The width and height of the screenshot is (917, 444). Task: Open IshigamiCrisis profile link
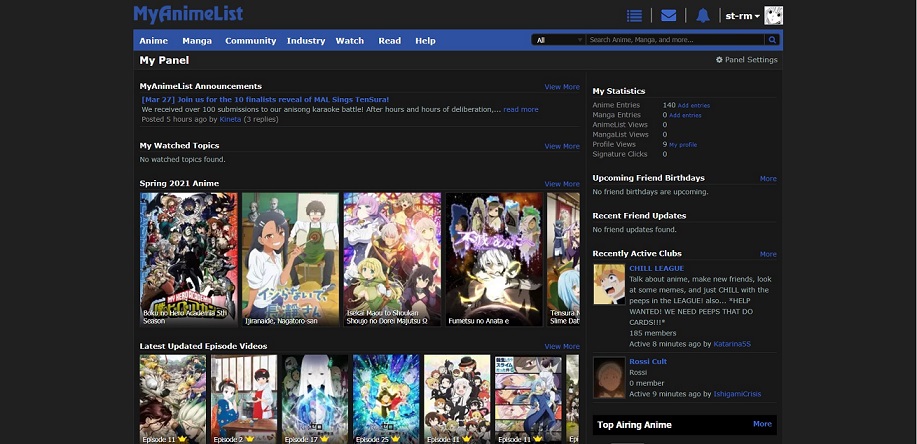pos(737,394)
